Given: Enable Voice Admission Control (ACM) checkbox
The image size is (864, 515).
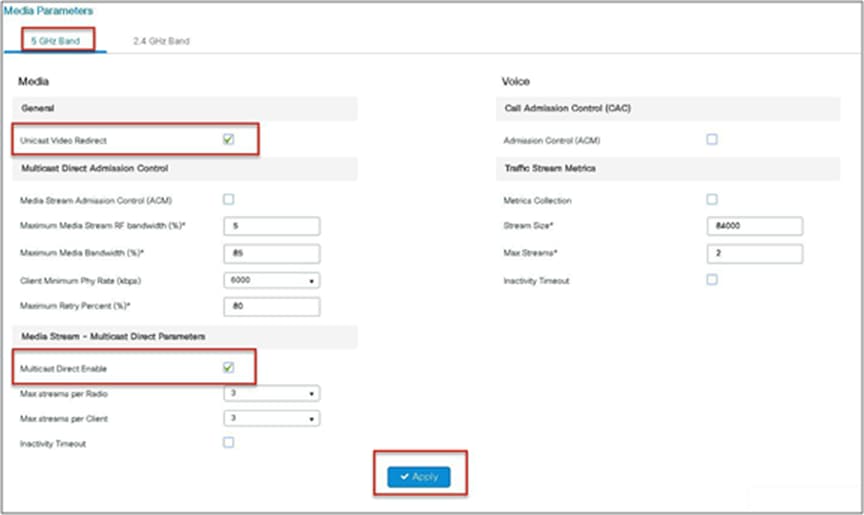Looking at the screenshot, I should pos(712,139).
